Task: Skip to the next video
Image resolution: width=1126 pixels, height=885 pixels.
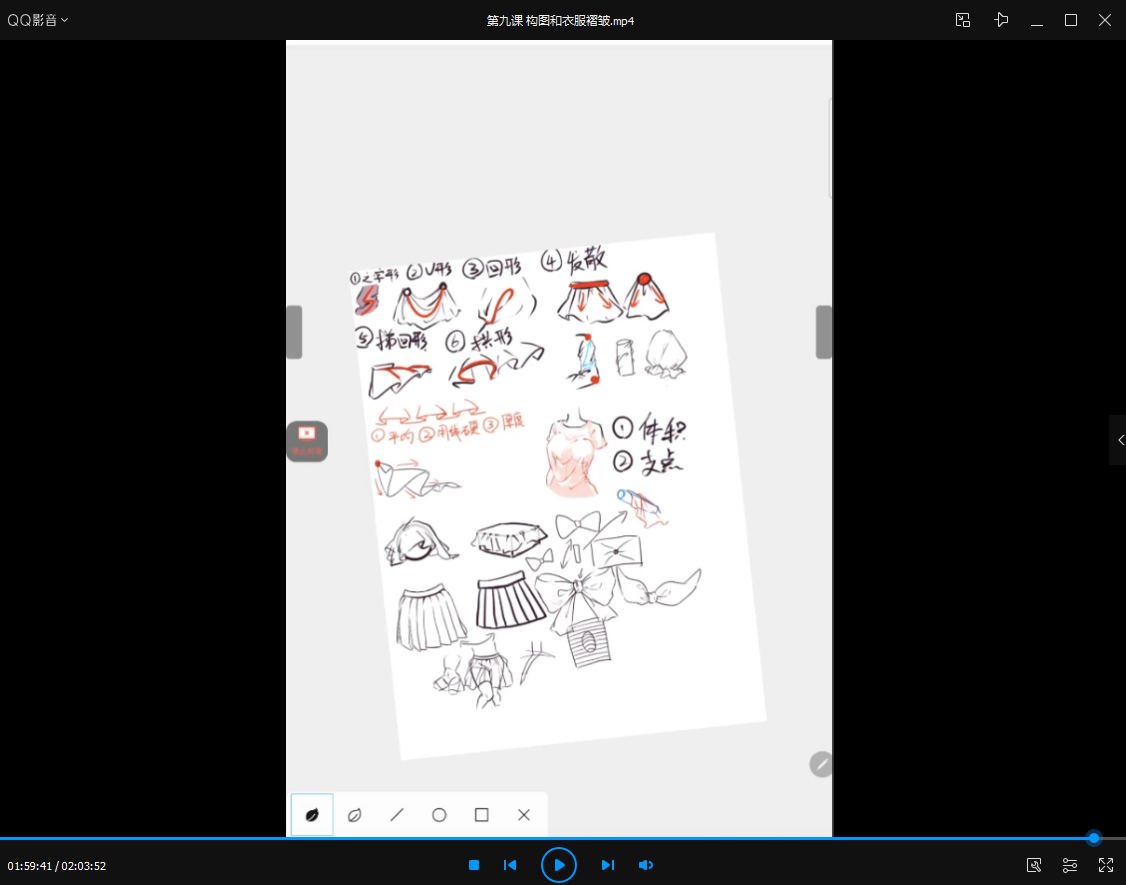Action: click(607, 865)
